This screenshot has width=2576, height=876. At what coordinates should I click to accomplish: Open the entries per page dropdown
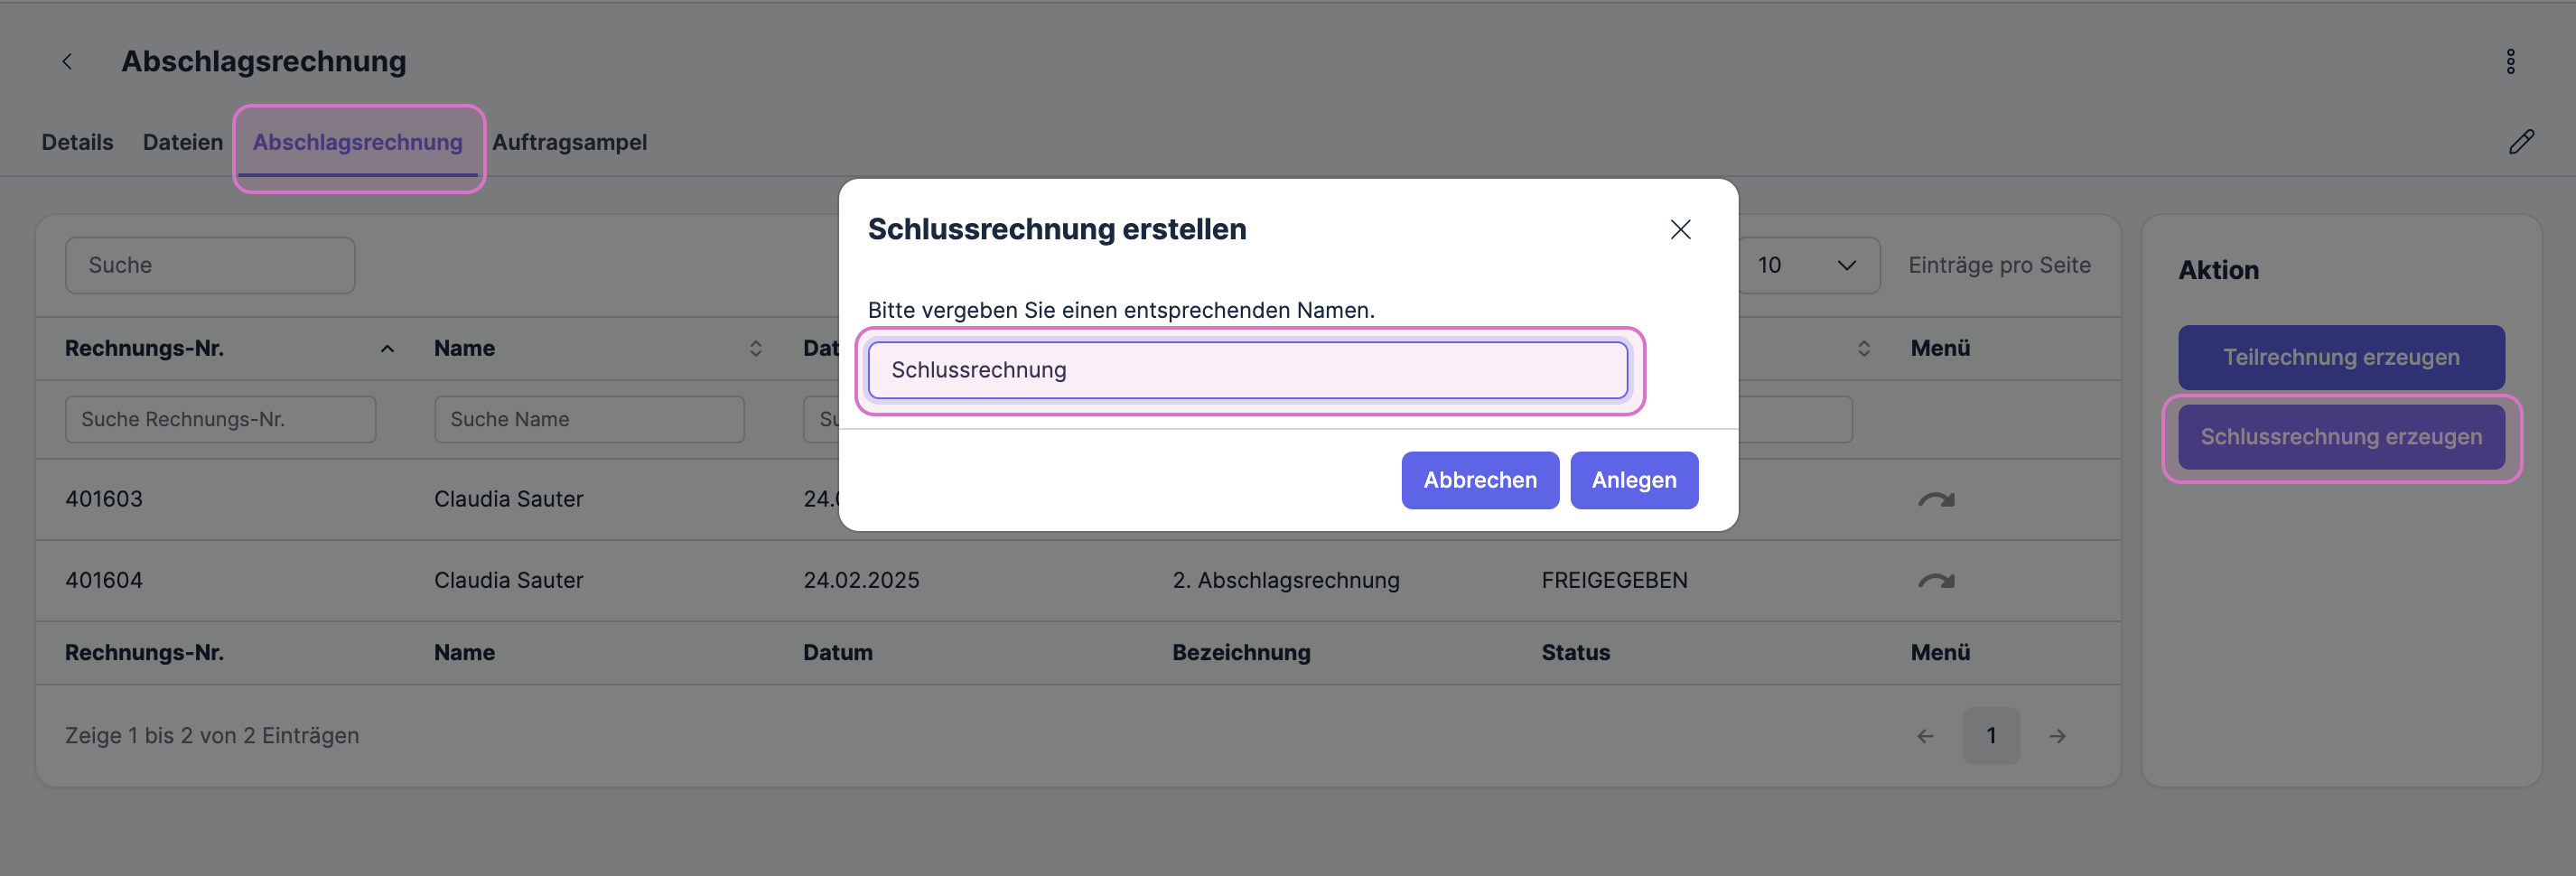1808,265
